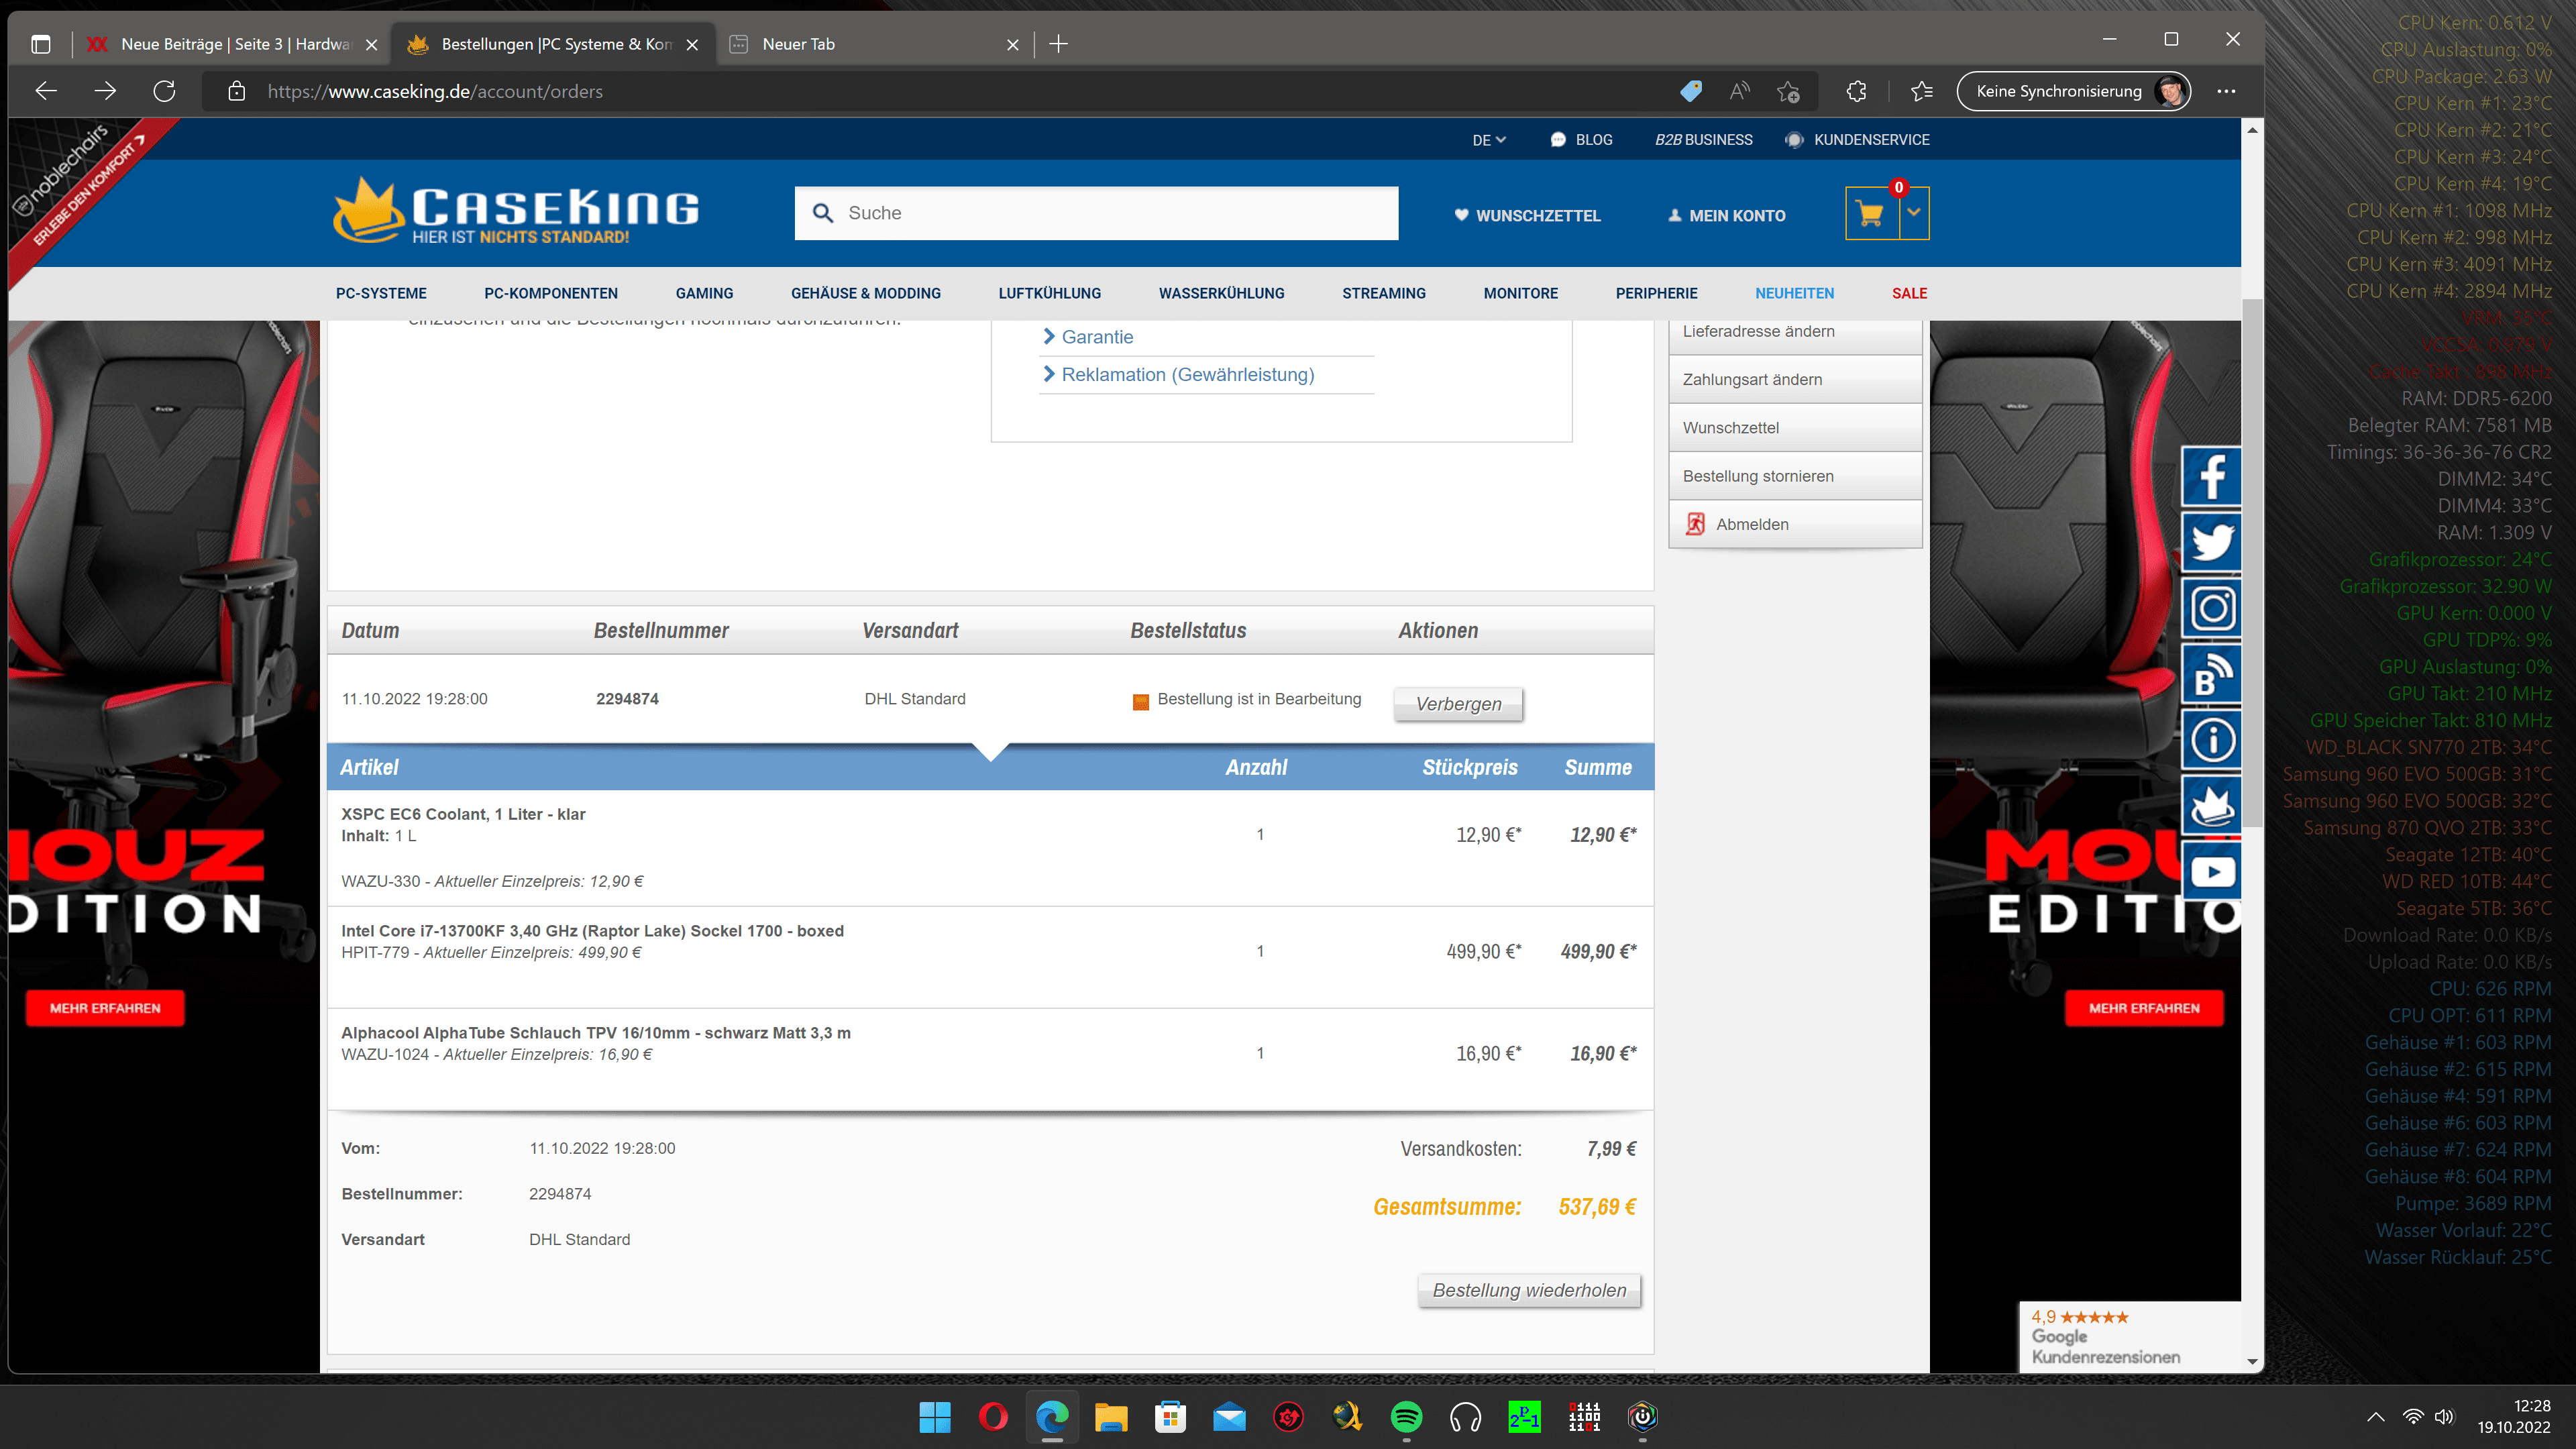The image size is (2576, 1449).
Task: Open Mail app from taskbar
Action: pyautogui.click(x=1229, y=1416)
